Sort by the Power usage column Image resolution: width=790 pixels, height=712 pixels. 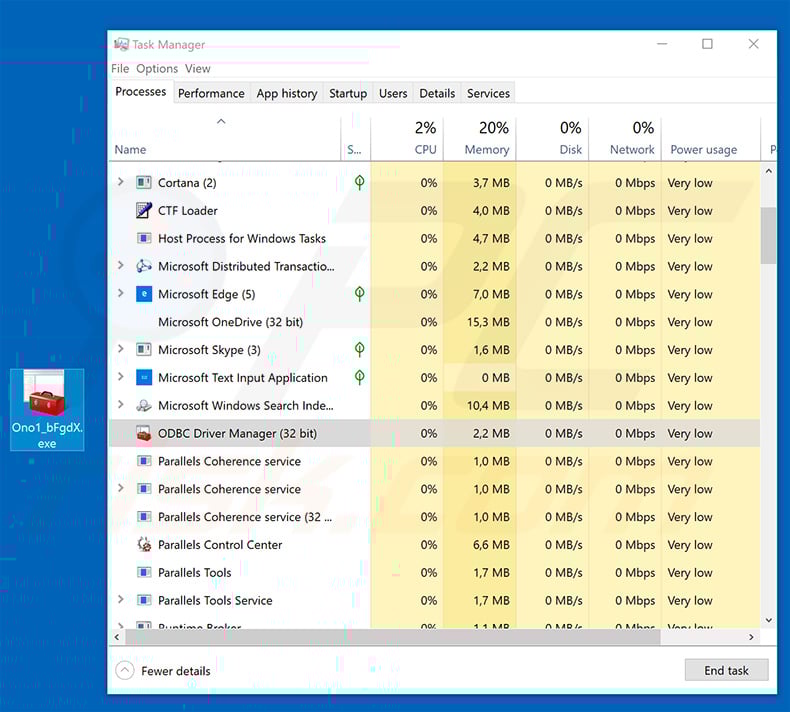pyautogui.click(x=710, y=139)
